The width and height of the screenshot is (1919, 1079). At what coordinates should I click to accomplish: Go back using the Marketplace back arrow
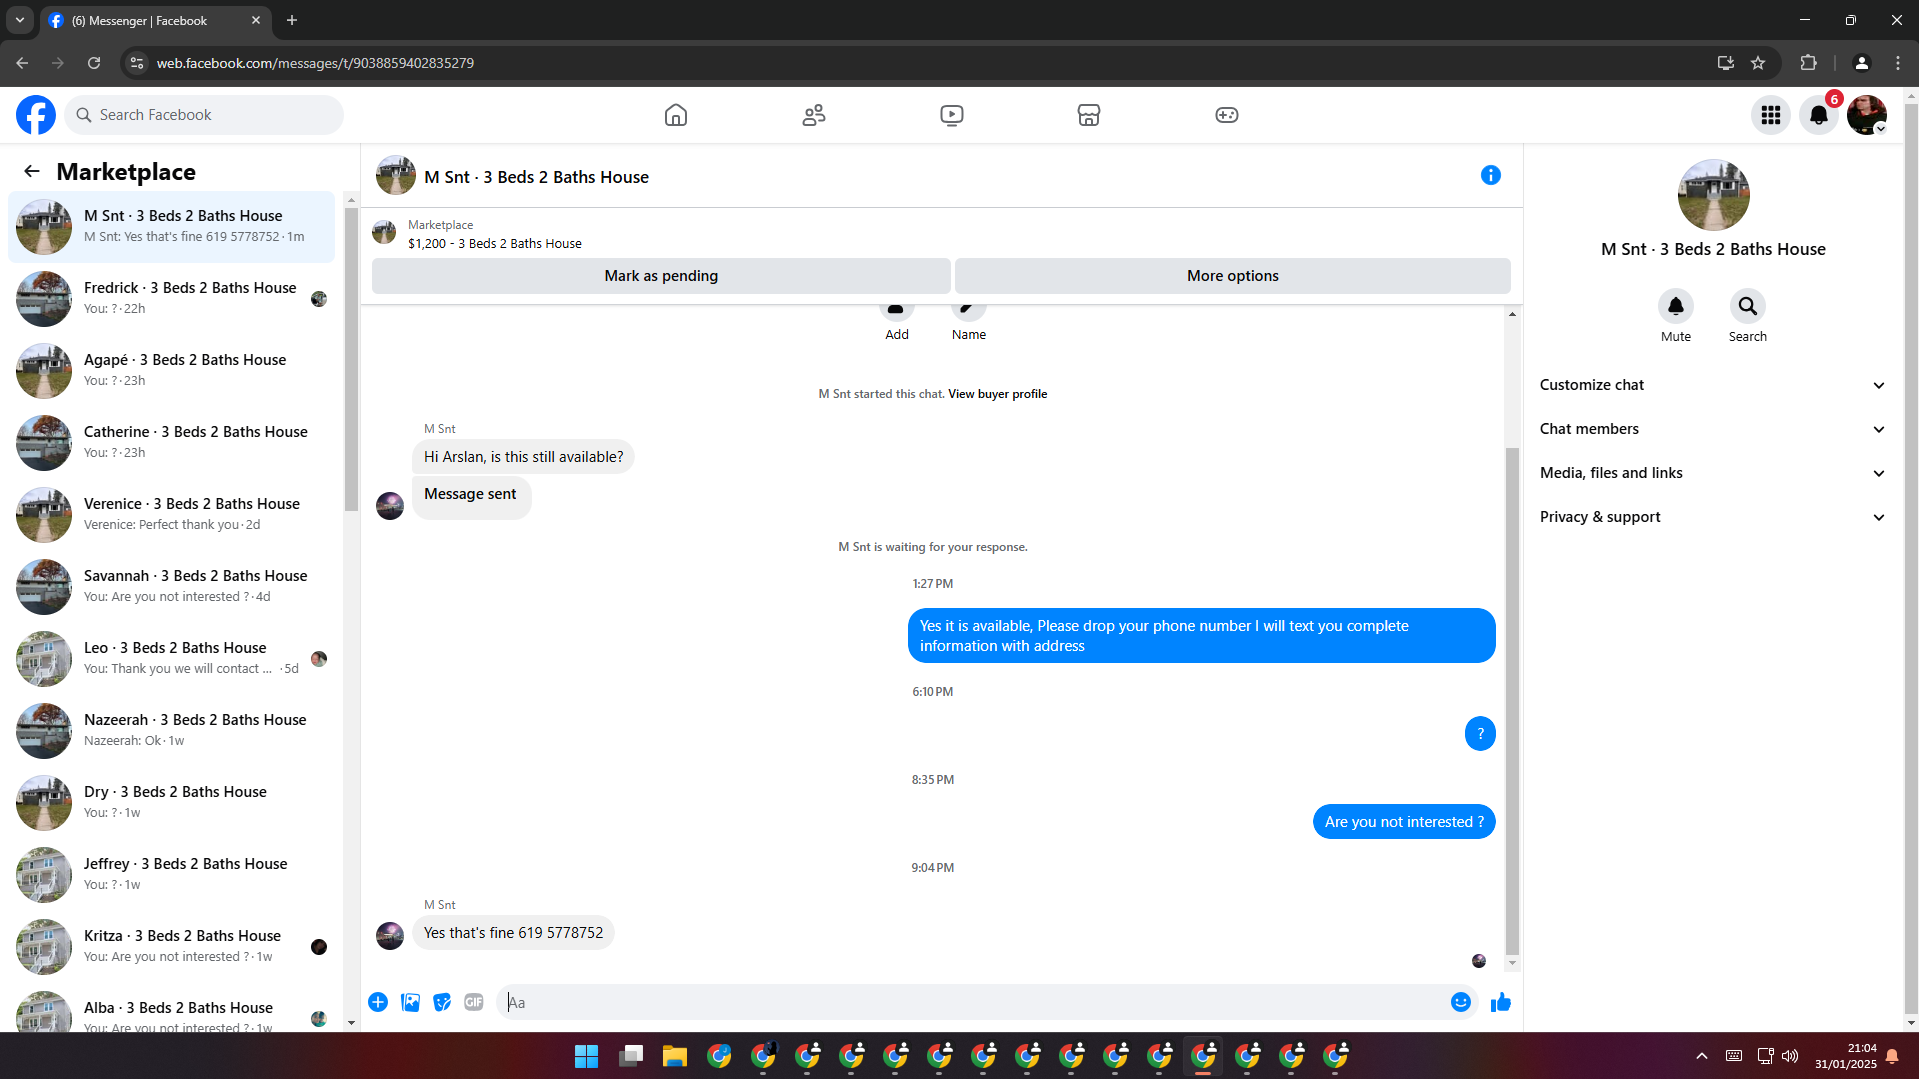pos(32,171)
